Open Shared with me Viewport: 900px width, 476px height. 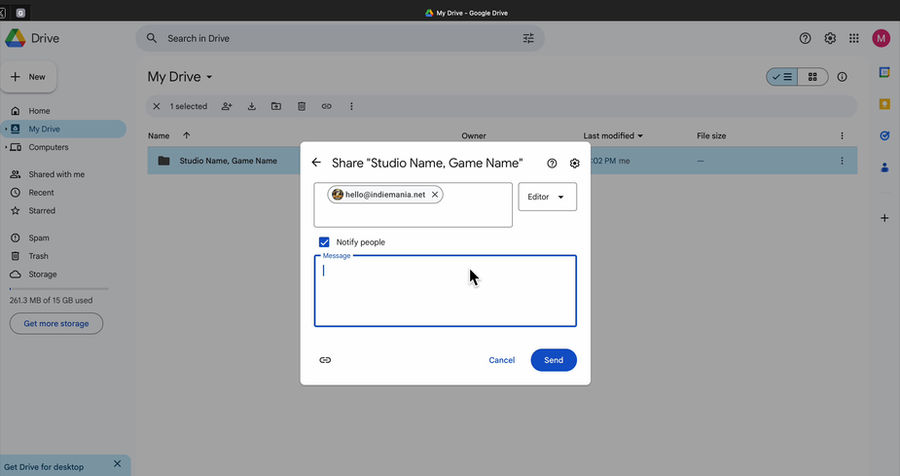56,175
